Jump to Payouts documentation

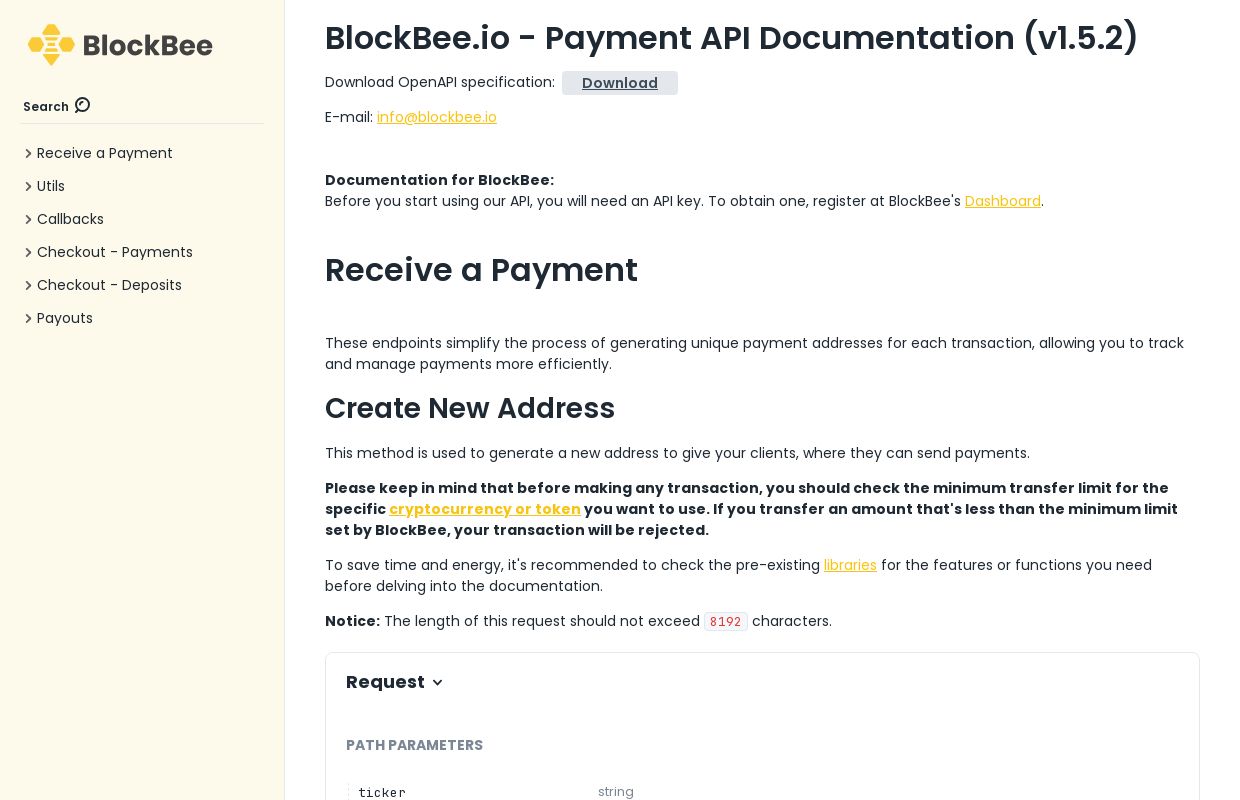click(65, 318)
